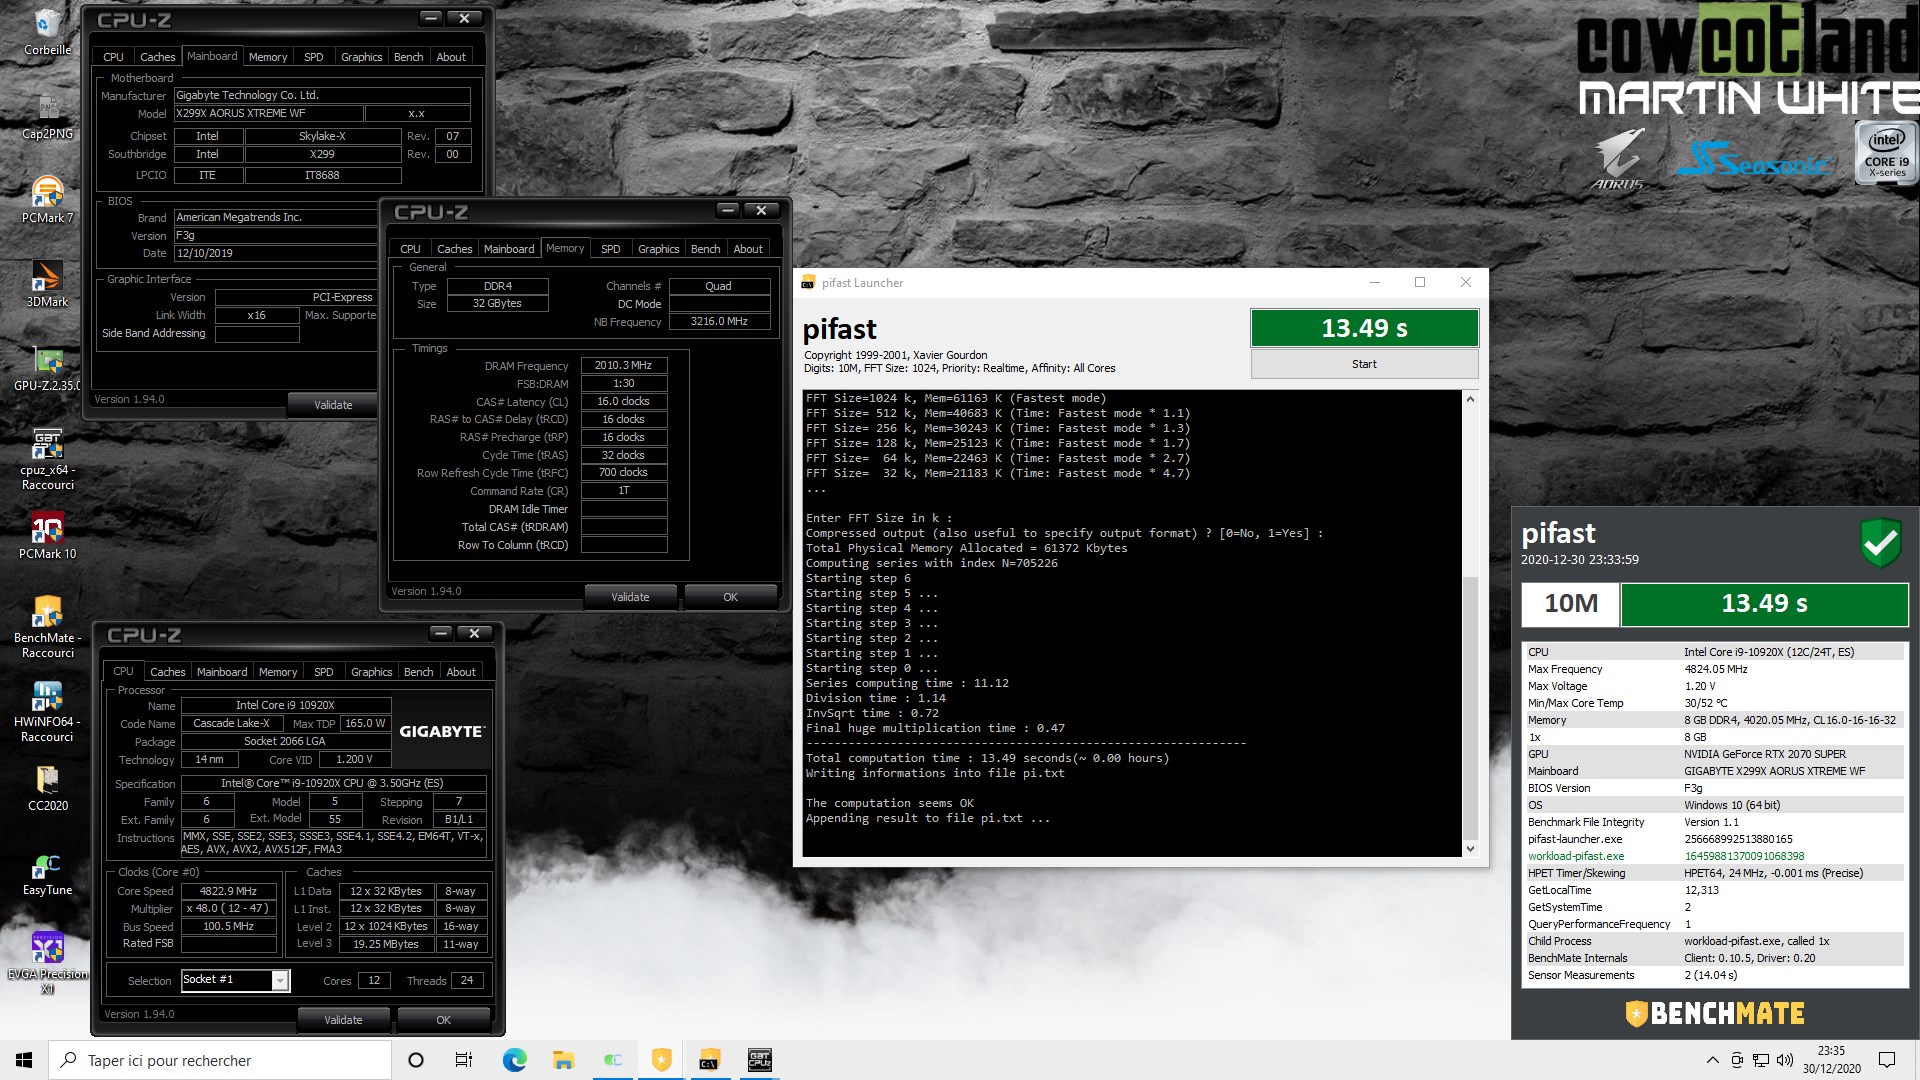
Task: Switch to pifast console taskbar icon
Action: tap(710, 1060)
